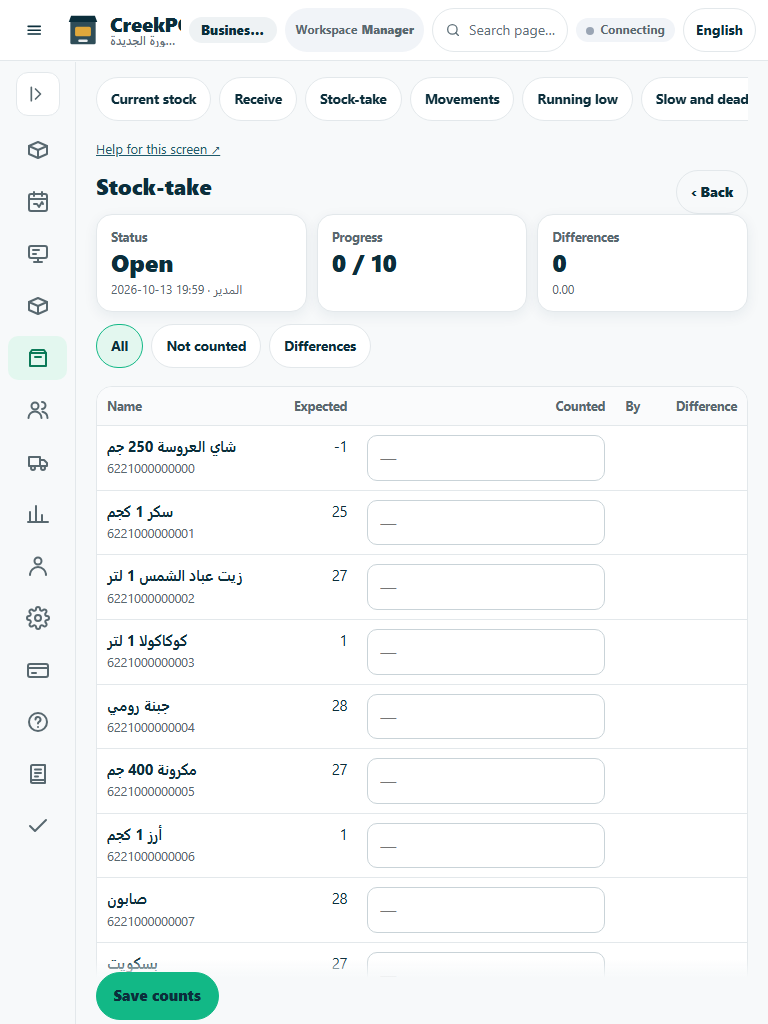The image size is (768, 1024).
Task: Click the By column header
Action: coord(633,406)
